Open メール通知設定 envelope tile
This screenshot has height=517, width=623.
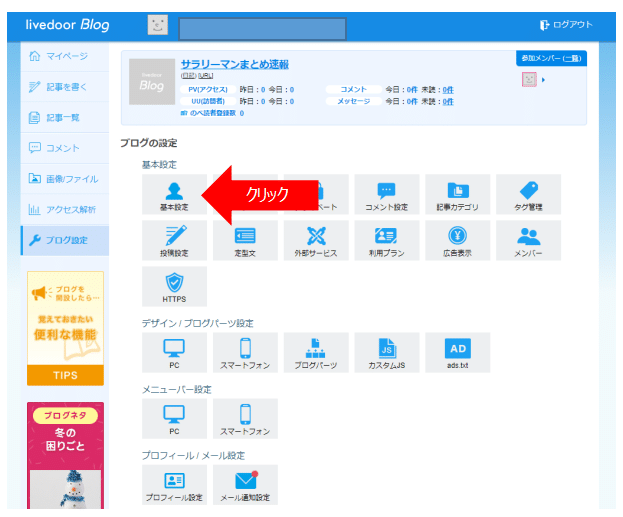pyautogui.click(x=245, y=485)
